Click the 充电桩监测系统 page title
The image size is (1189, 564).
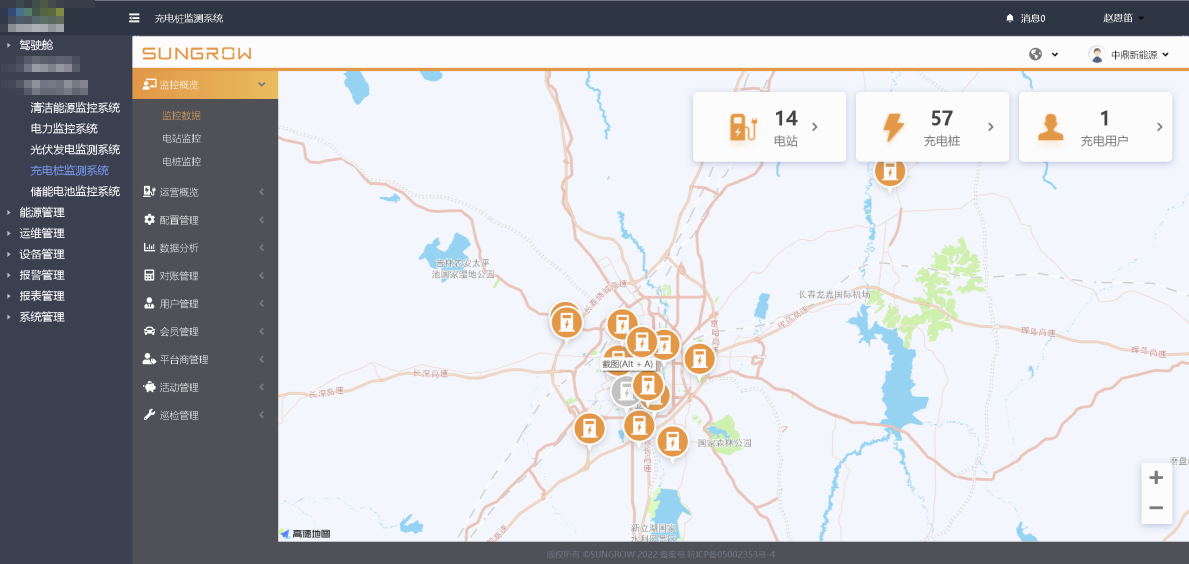[x=189, y=18]
